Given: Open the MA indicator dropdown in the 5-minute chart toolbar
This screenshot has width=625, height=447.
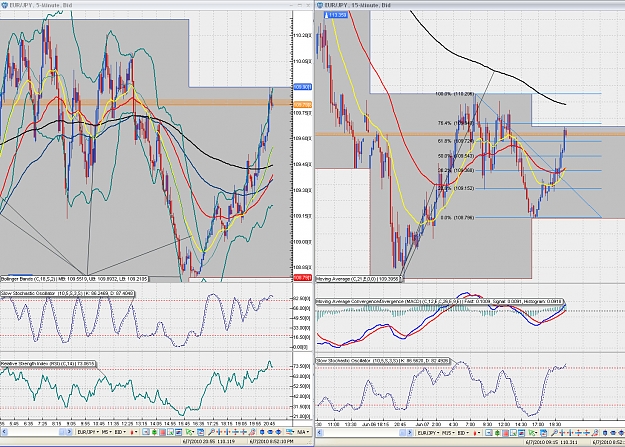Looking at the screenshot, I should (x=304, y=432).
